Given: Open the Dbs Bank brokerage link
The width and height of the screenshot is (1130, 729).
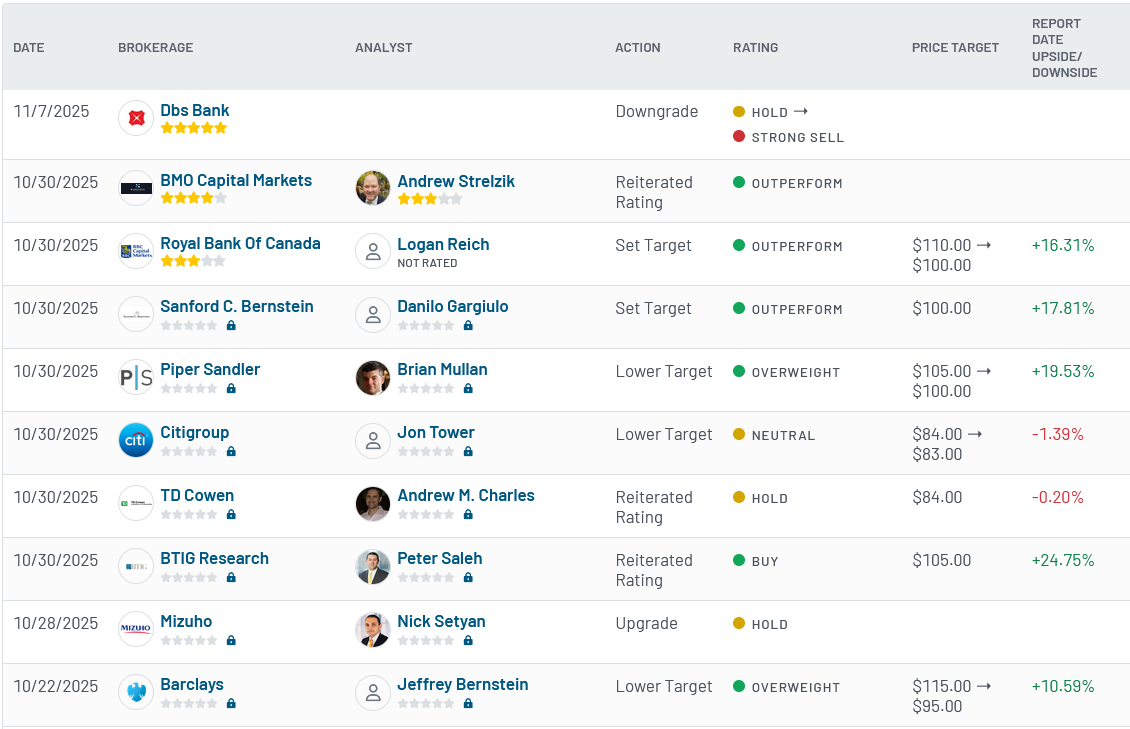Looking at the screenshot, I should pos(195,110).
